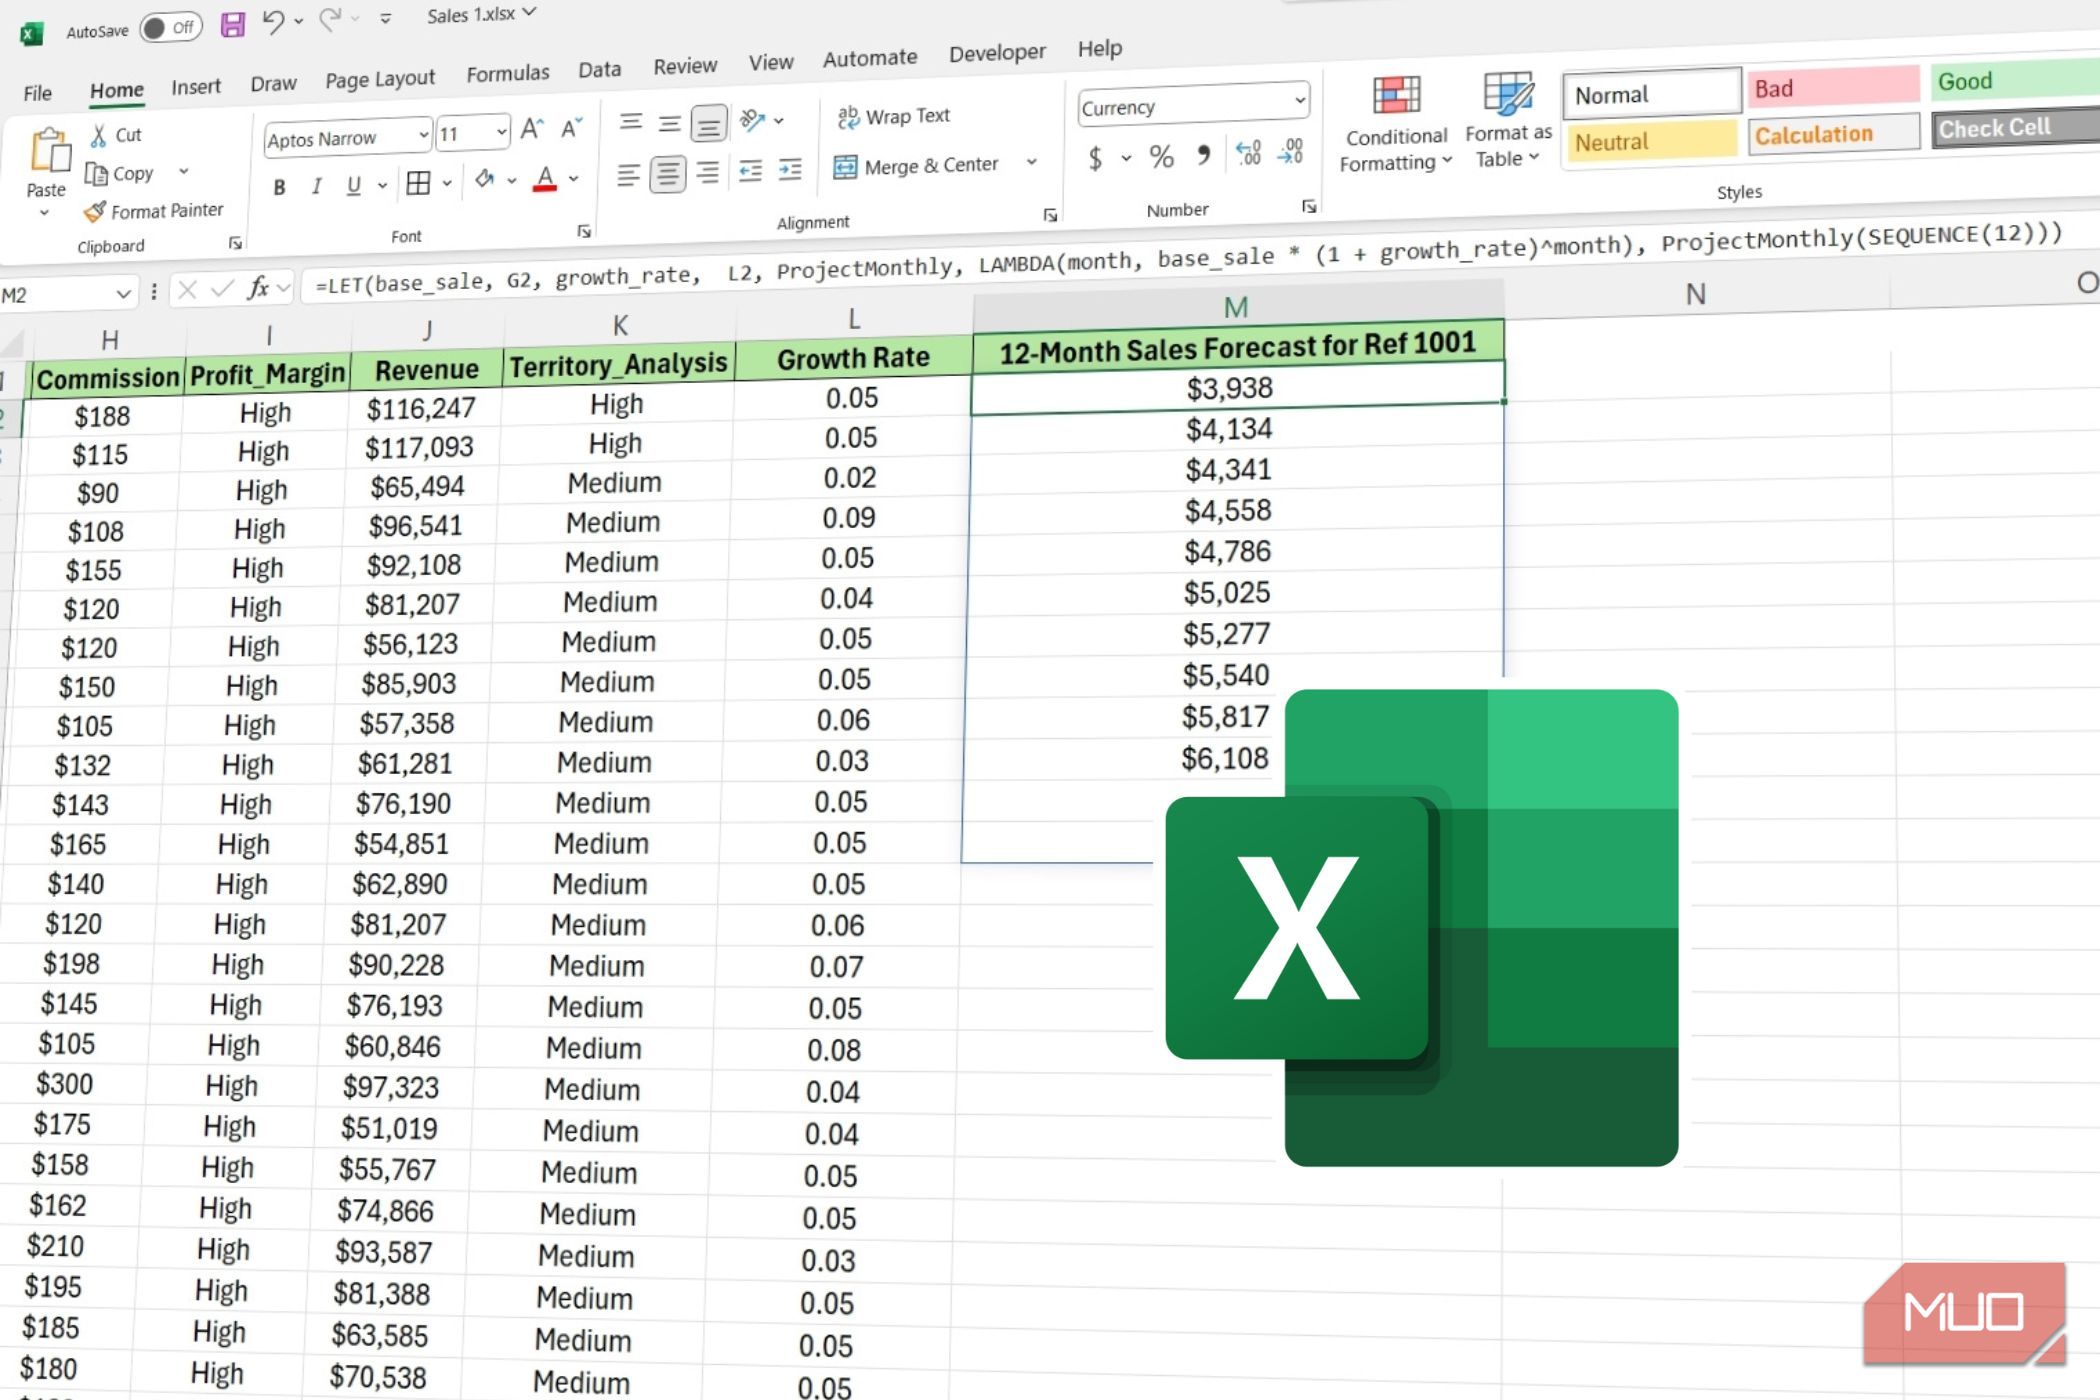Screen dimensions: 2100x1400
Task: Open the Aptos Narrow font dropdown
Action: [x=422, y=134]
